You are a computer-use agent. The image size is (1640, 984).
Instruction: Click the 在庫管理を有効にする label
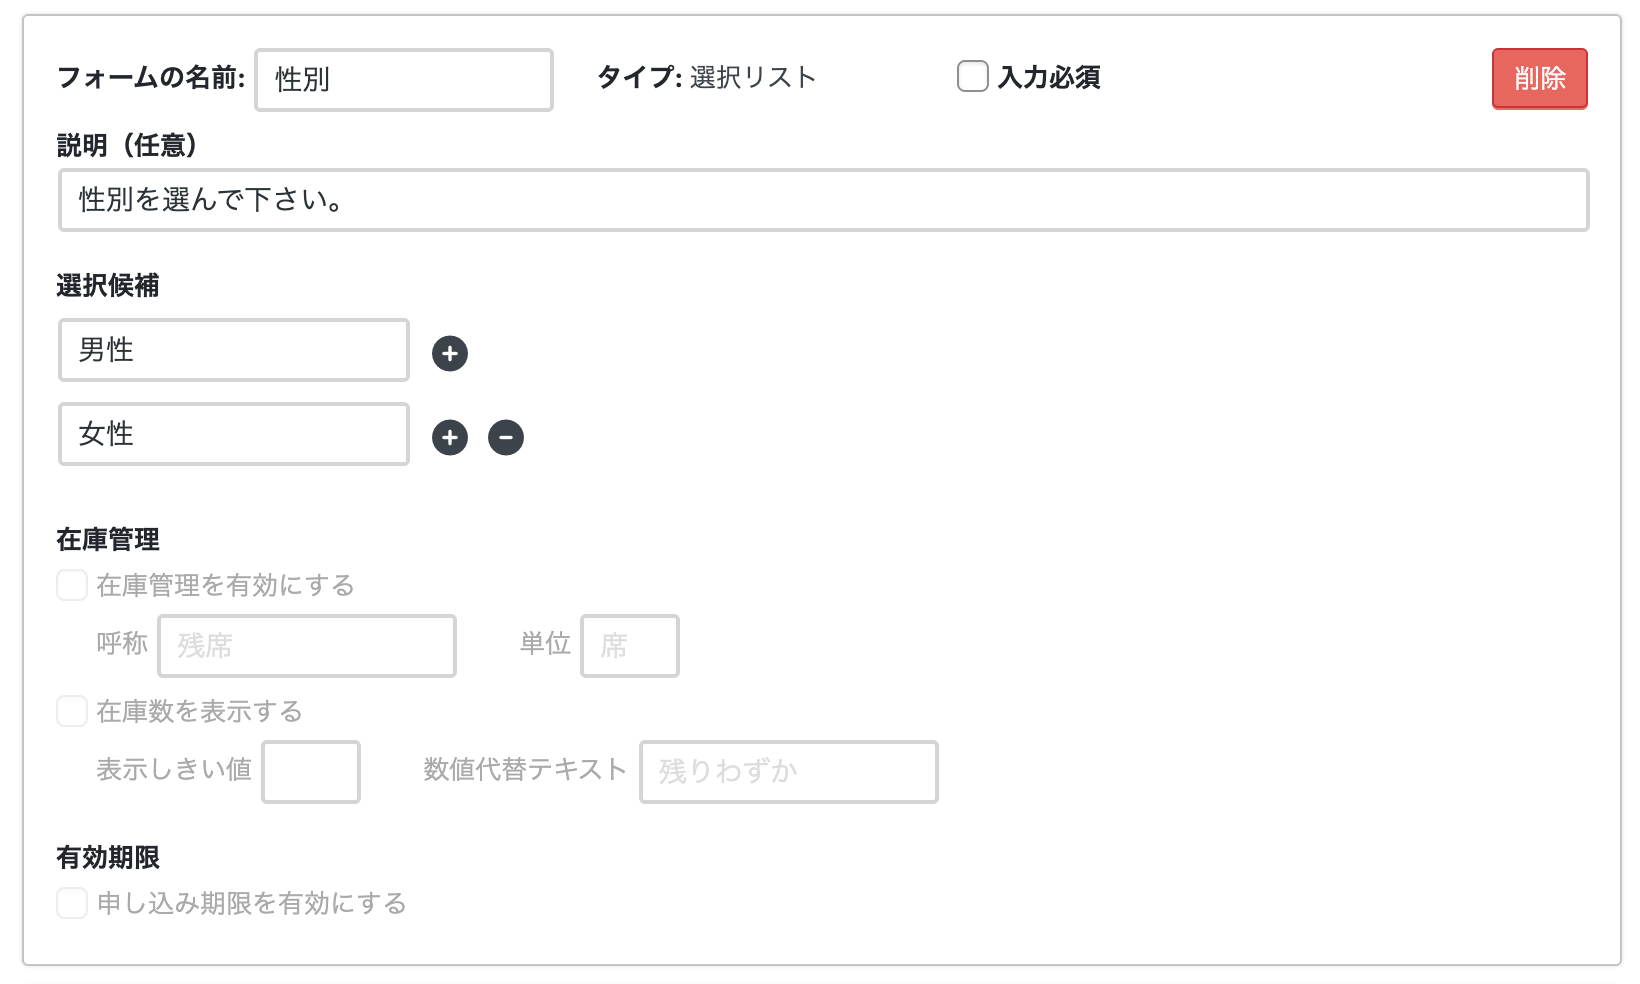225,585
